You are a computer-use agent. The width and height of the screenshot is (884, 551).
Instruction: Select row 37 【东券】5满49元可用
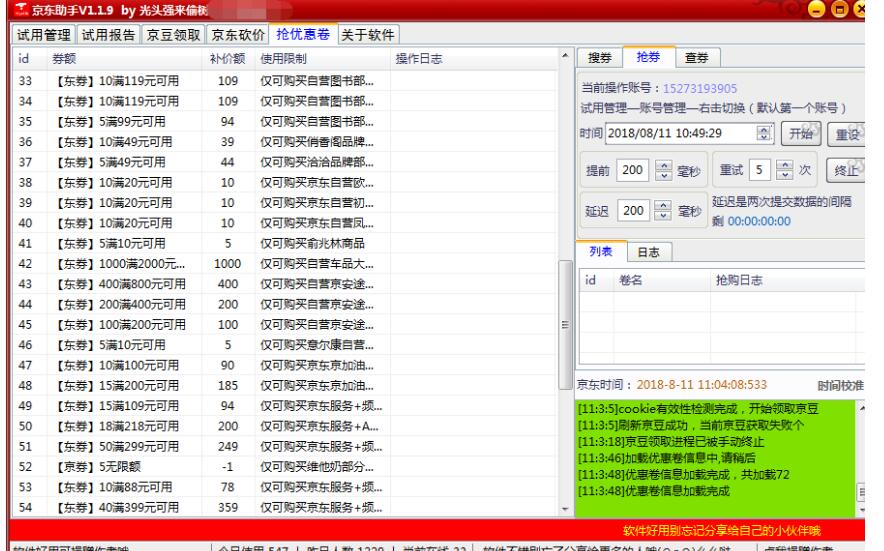click(285, 162)
